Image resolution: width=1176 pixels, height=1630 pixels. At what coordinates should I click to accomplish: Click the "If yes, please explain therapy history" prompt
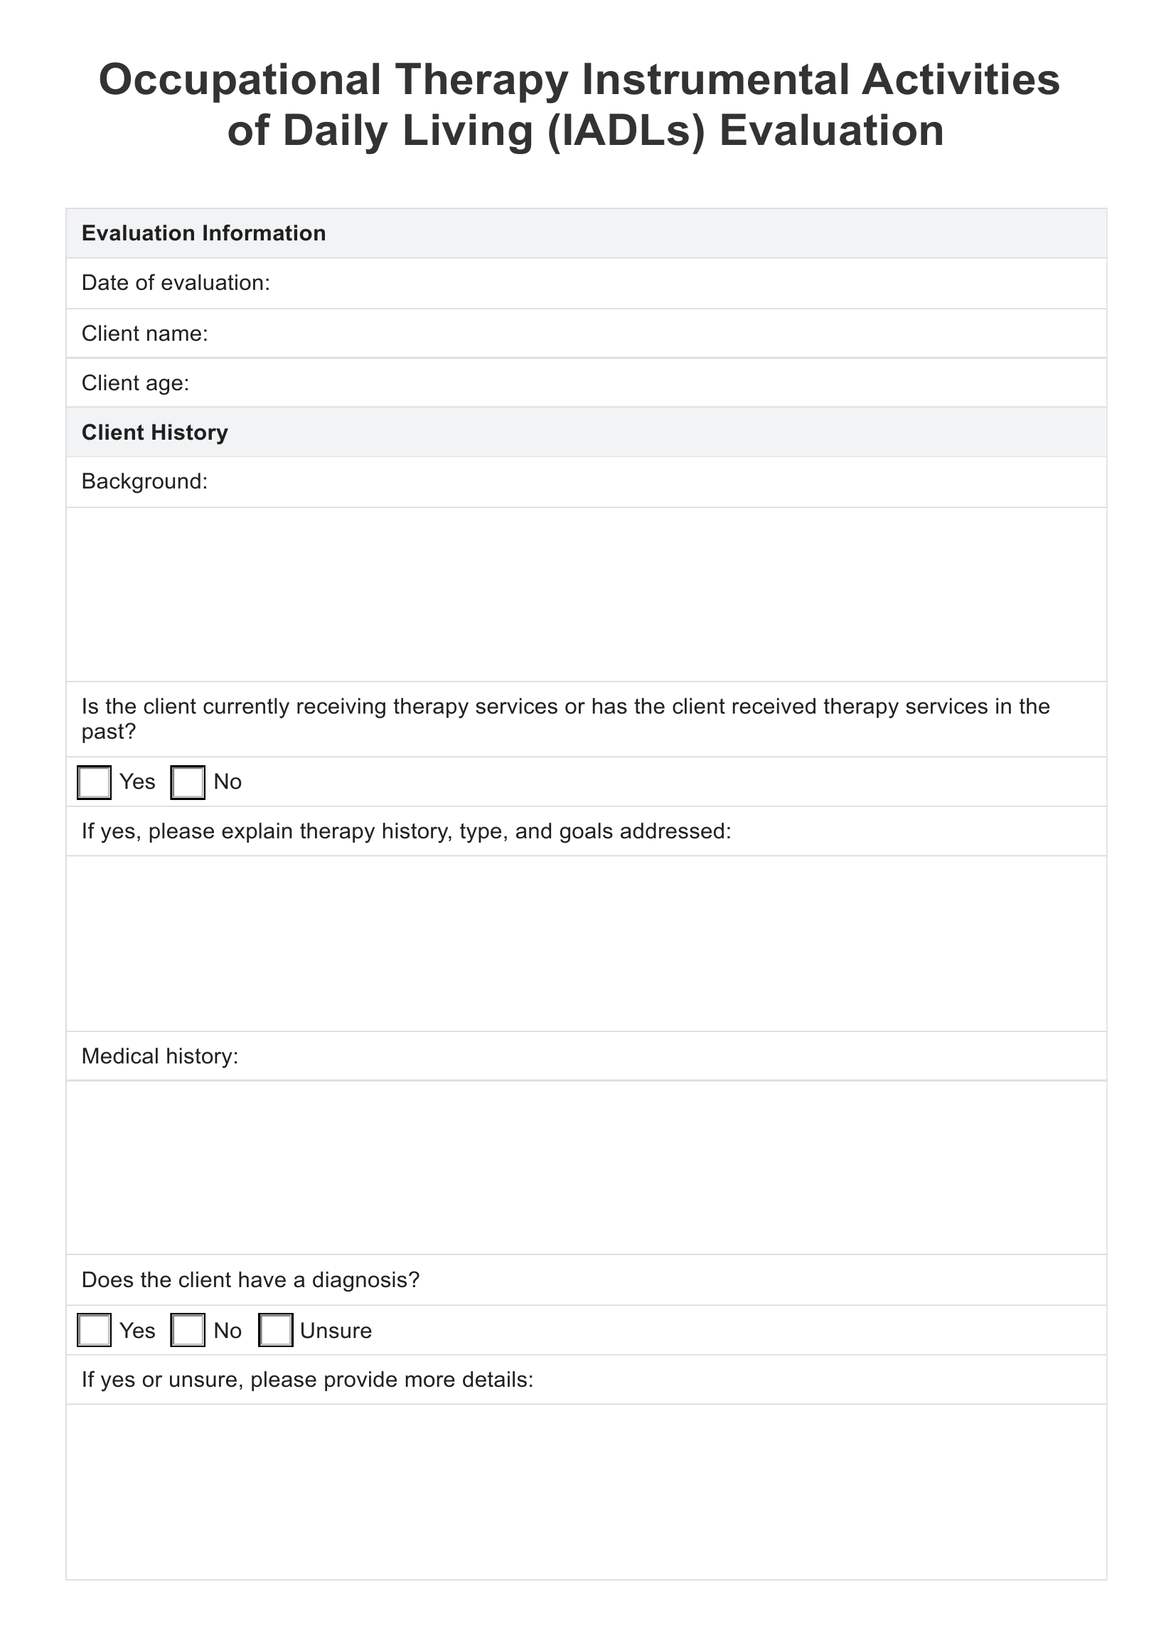pos(406,831)
